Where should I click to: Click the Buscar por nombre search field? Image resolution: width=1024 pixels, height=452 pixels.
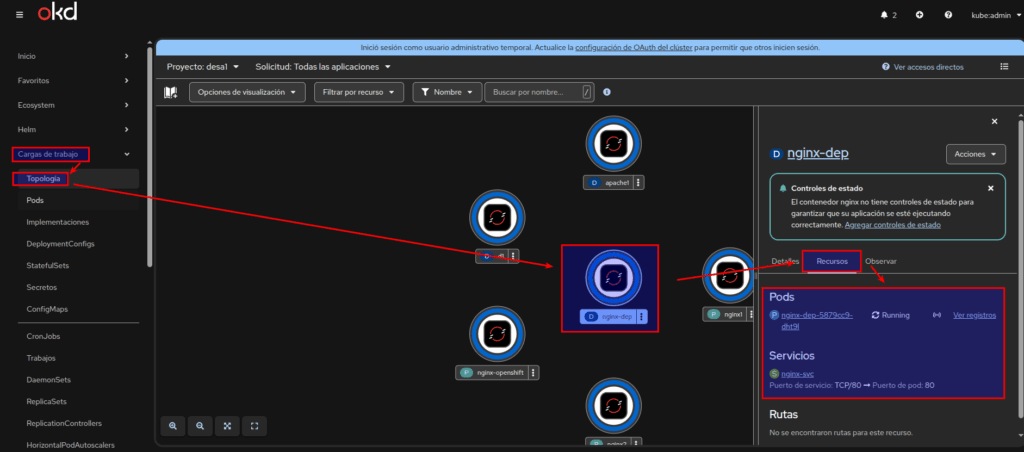[532, 92]
